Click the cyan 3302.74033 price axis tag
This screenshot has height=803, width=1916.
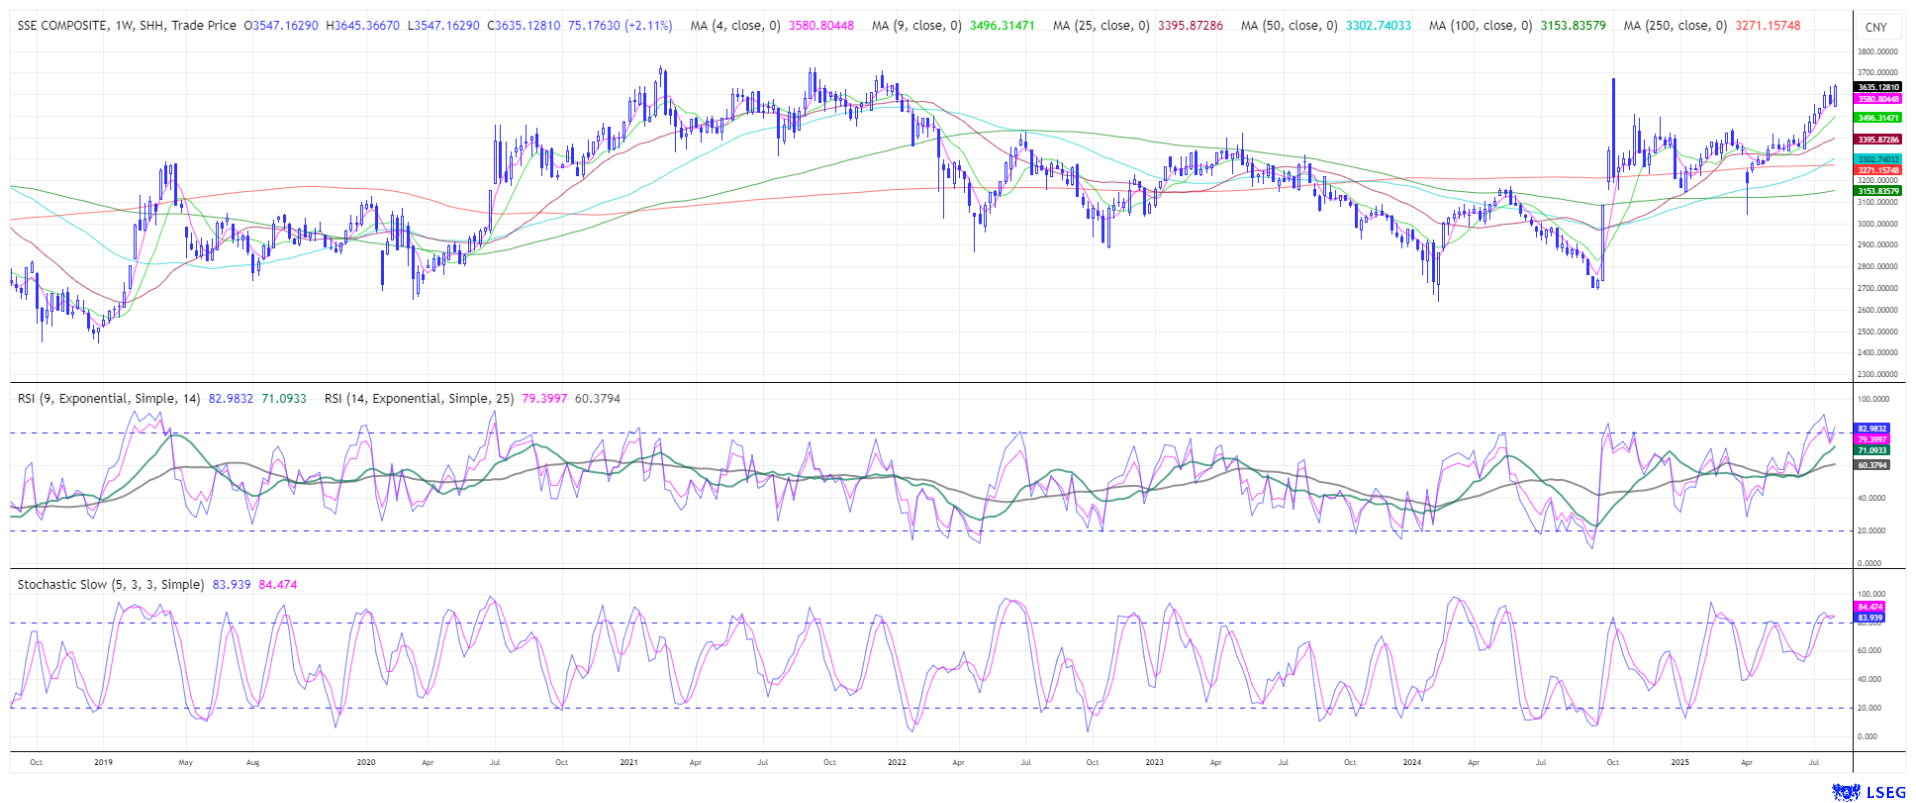click(x=1877, y=159)
